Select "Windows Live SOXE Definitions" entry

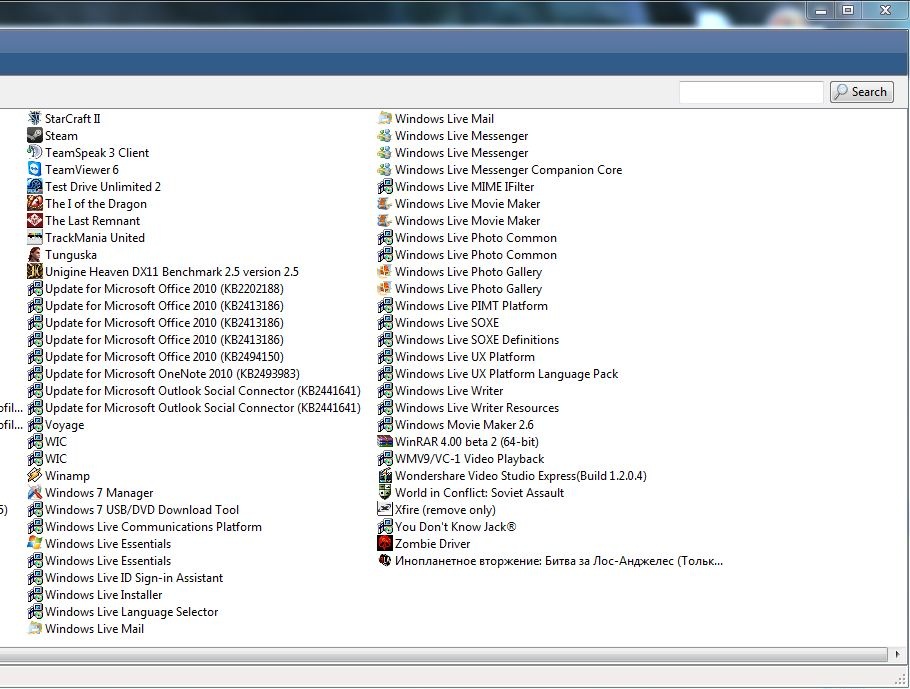477,340
